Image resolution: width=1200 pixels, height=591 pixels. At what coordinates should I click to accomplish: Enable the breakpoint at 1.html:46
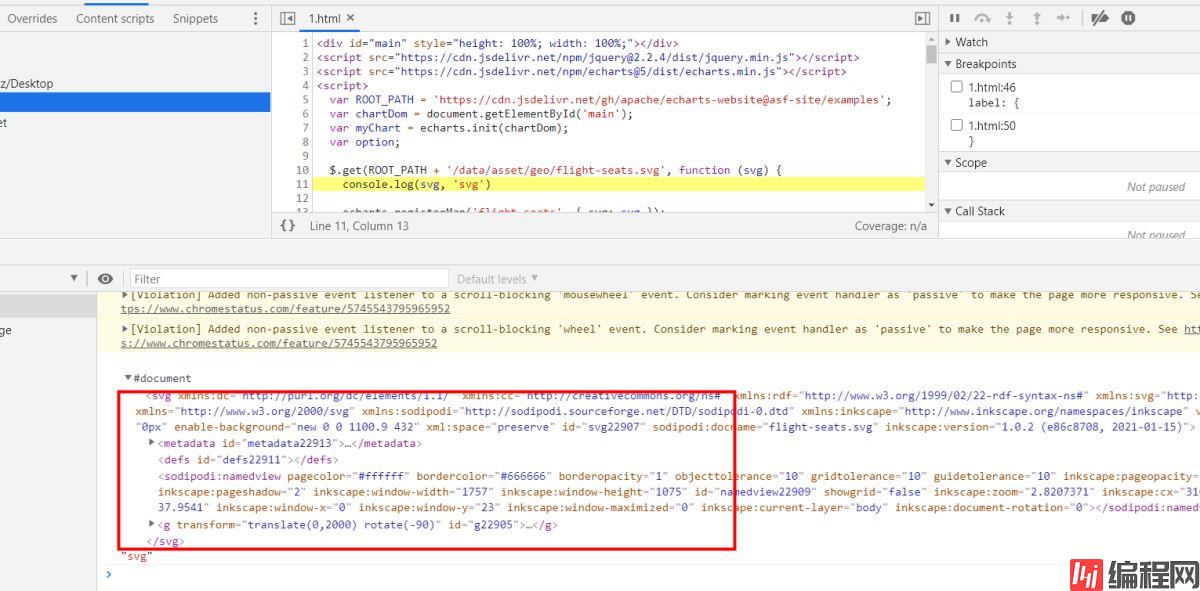tap(957, 87)
